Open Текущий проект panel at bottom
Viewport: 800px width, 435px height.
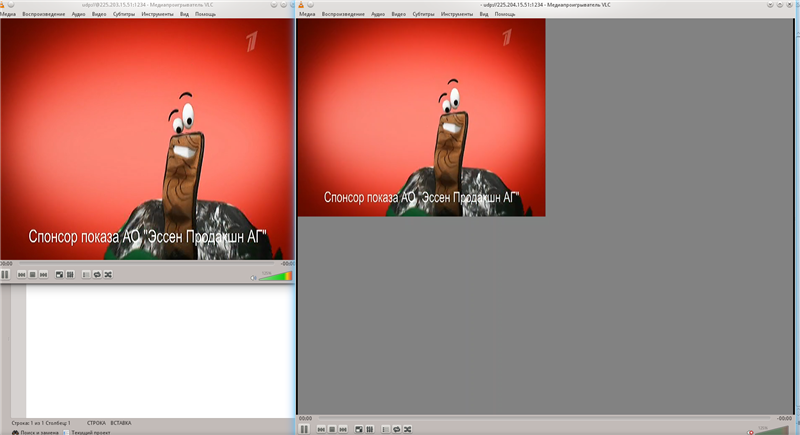click(x=87, y=432)
